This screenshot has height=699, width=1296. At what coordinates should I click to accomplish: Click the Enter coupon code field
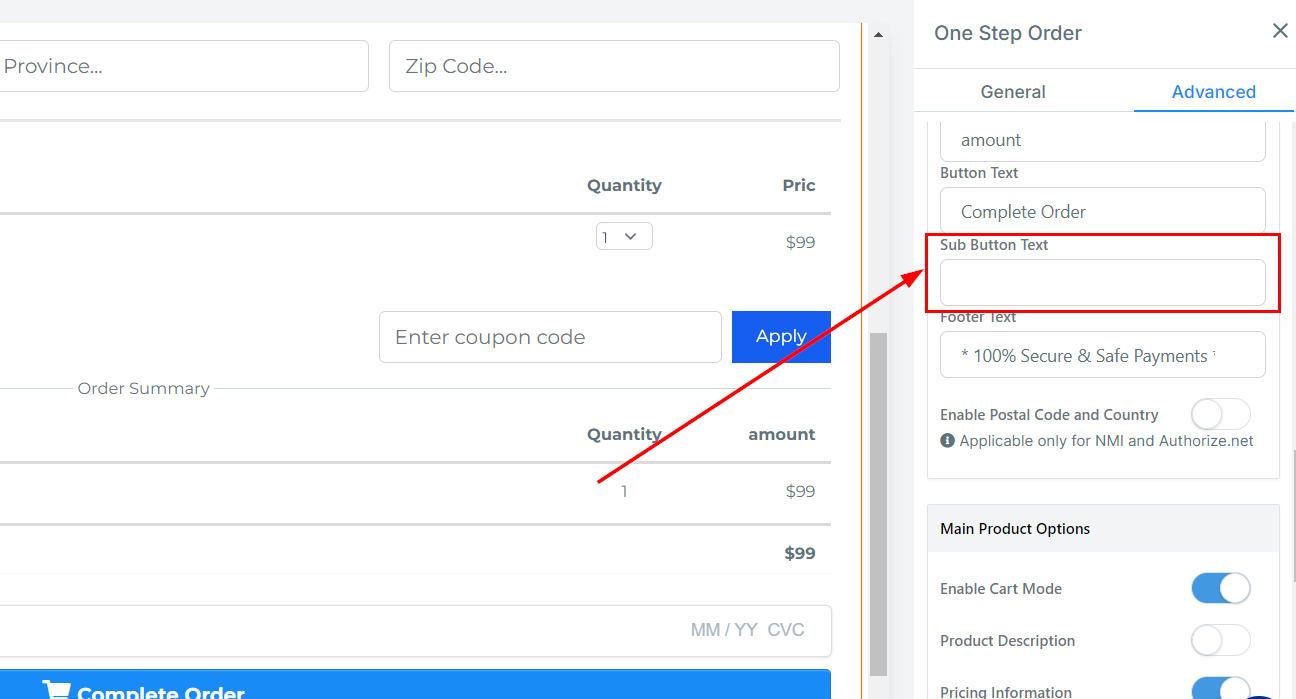[550, 337]
